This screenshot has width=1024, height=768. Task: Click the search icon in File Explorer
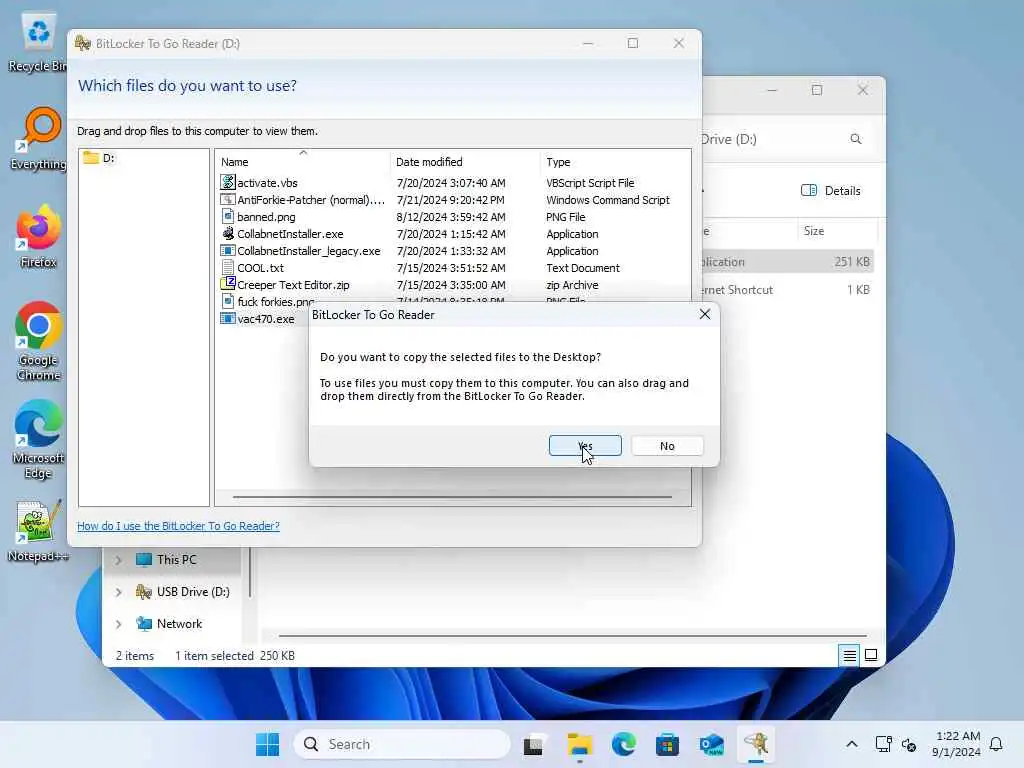click(856, 139)
